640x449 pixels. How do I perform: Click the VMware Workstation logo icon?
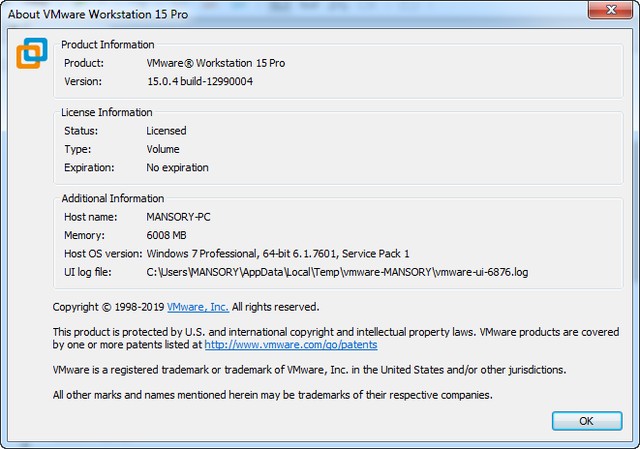click(32, 53)
